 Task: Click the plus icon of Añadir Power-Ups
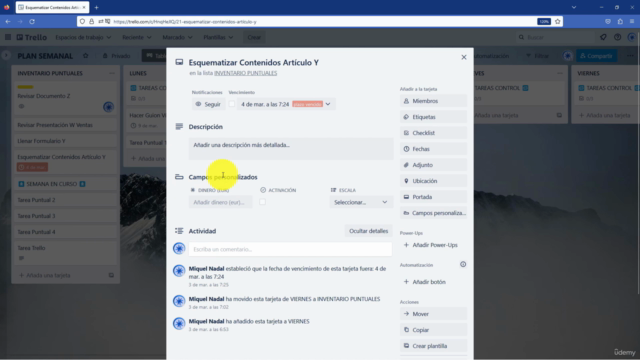pyautogui.click(x=406, y=245)
